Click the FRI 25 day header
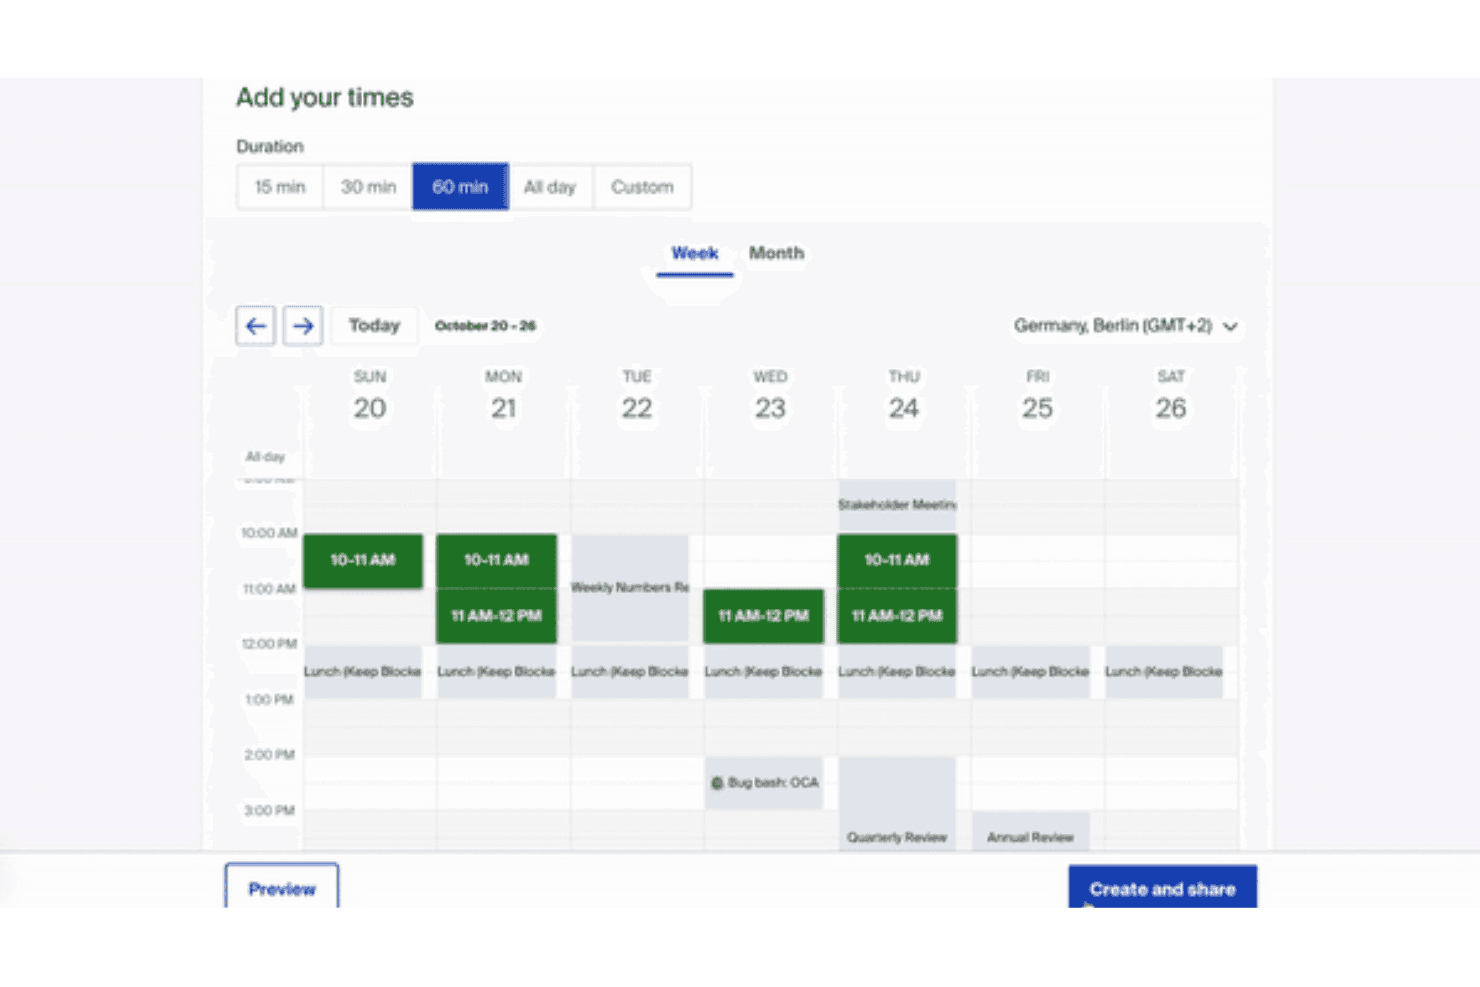 (x=1037, y=396)
